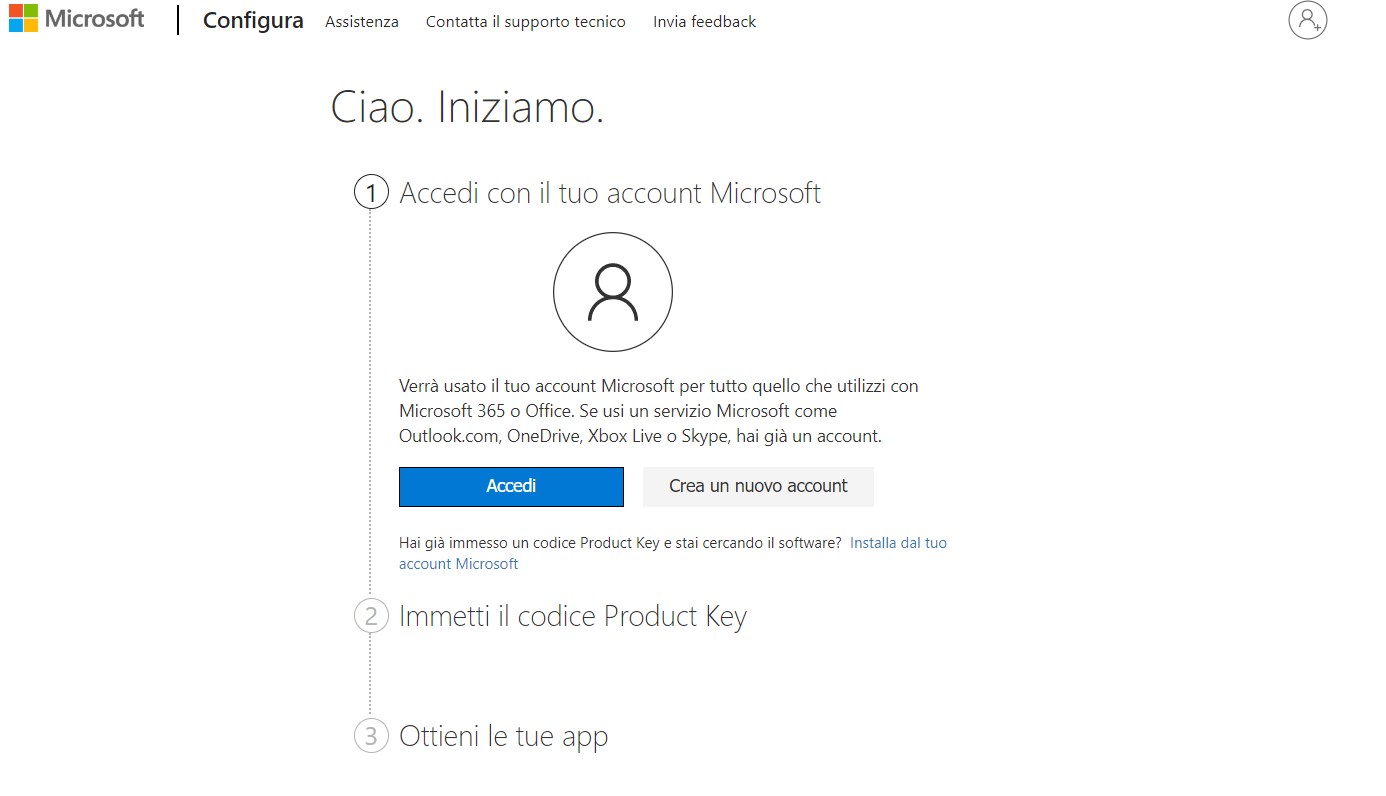1386x796 pixels.
Task: Click the red square in the Microsoft logo
Action: click(x=15, y=13)
